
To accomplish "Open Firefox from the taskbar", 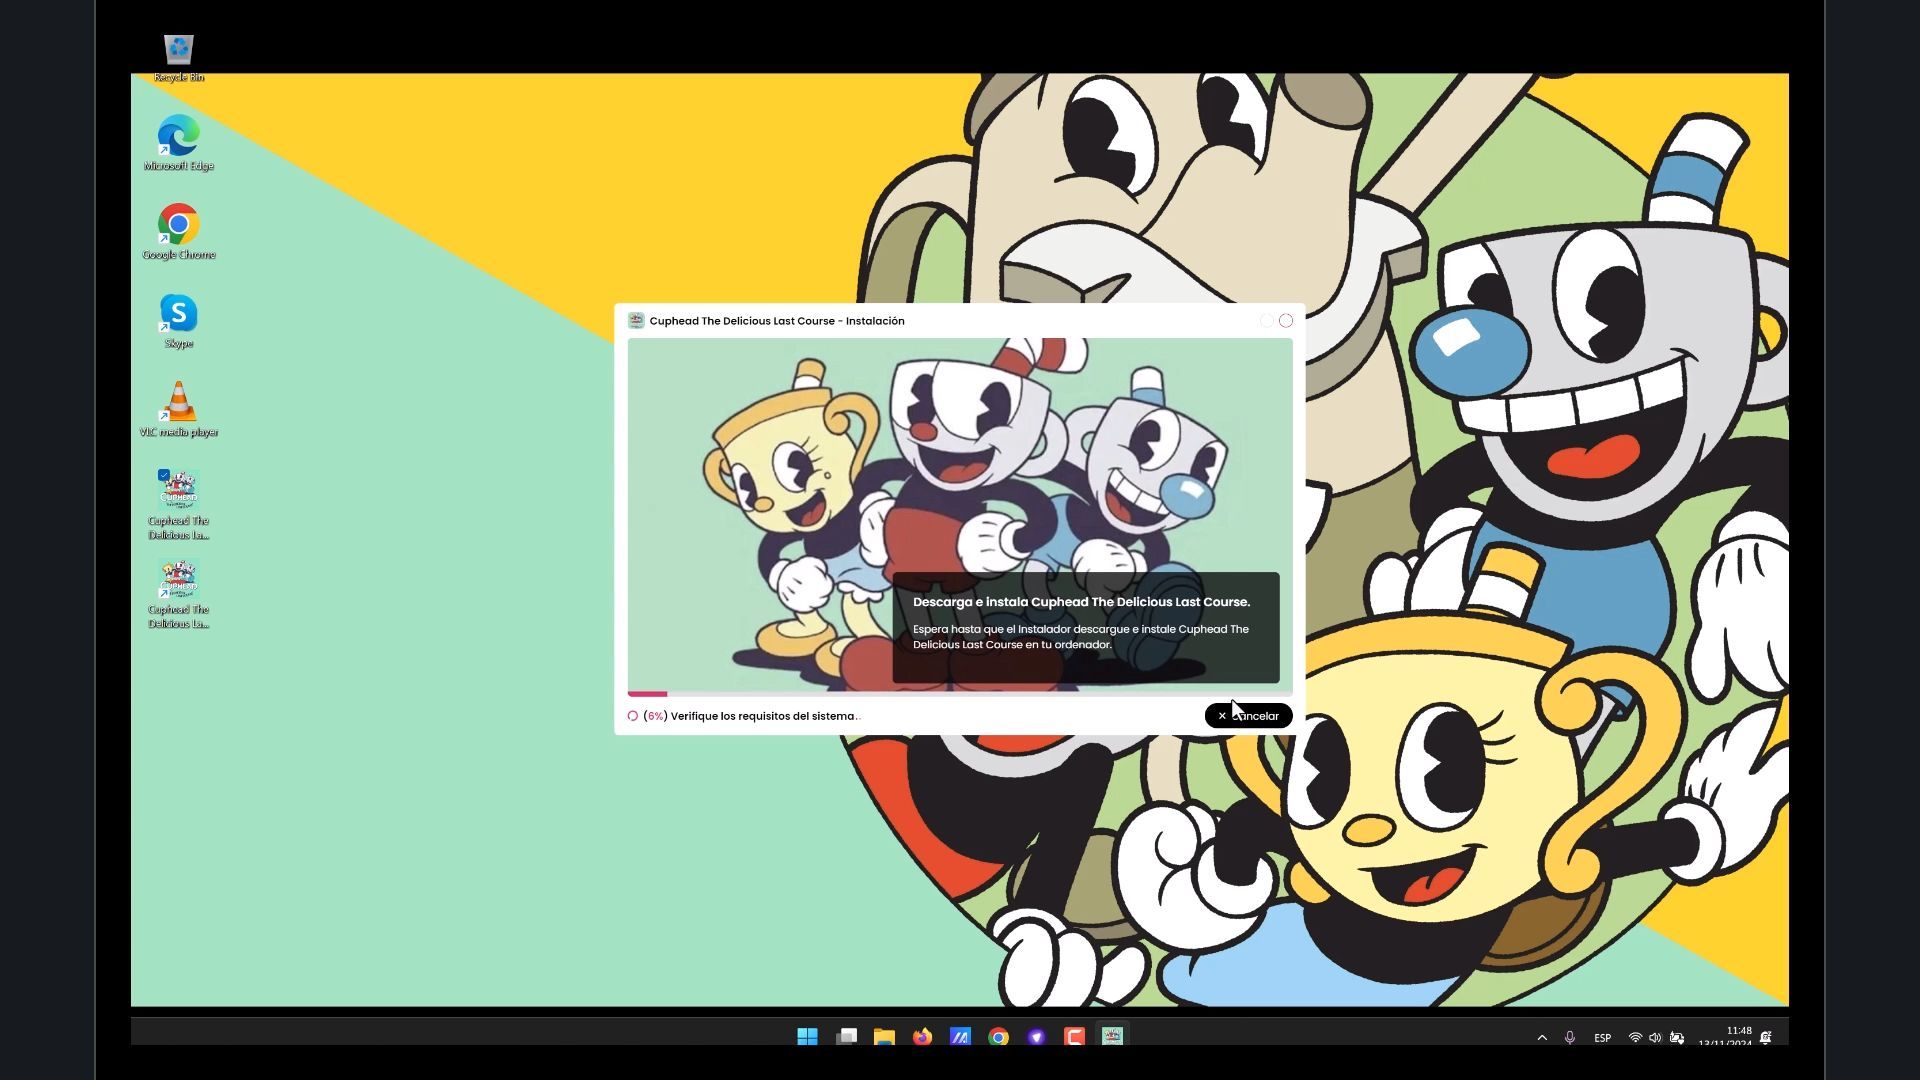I will point(922,1037).
